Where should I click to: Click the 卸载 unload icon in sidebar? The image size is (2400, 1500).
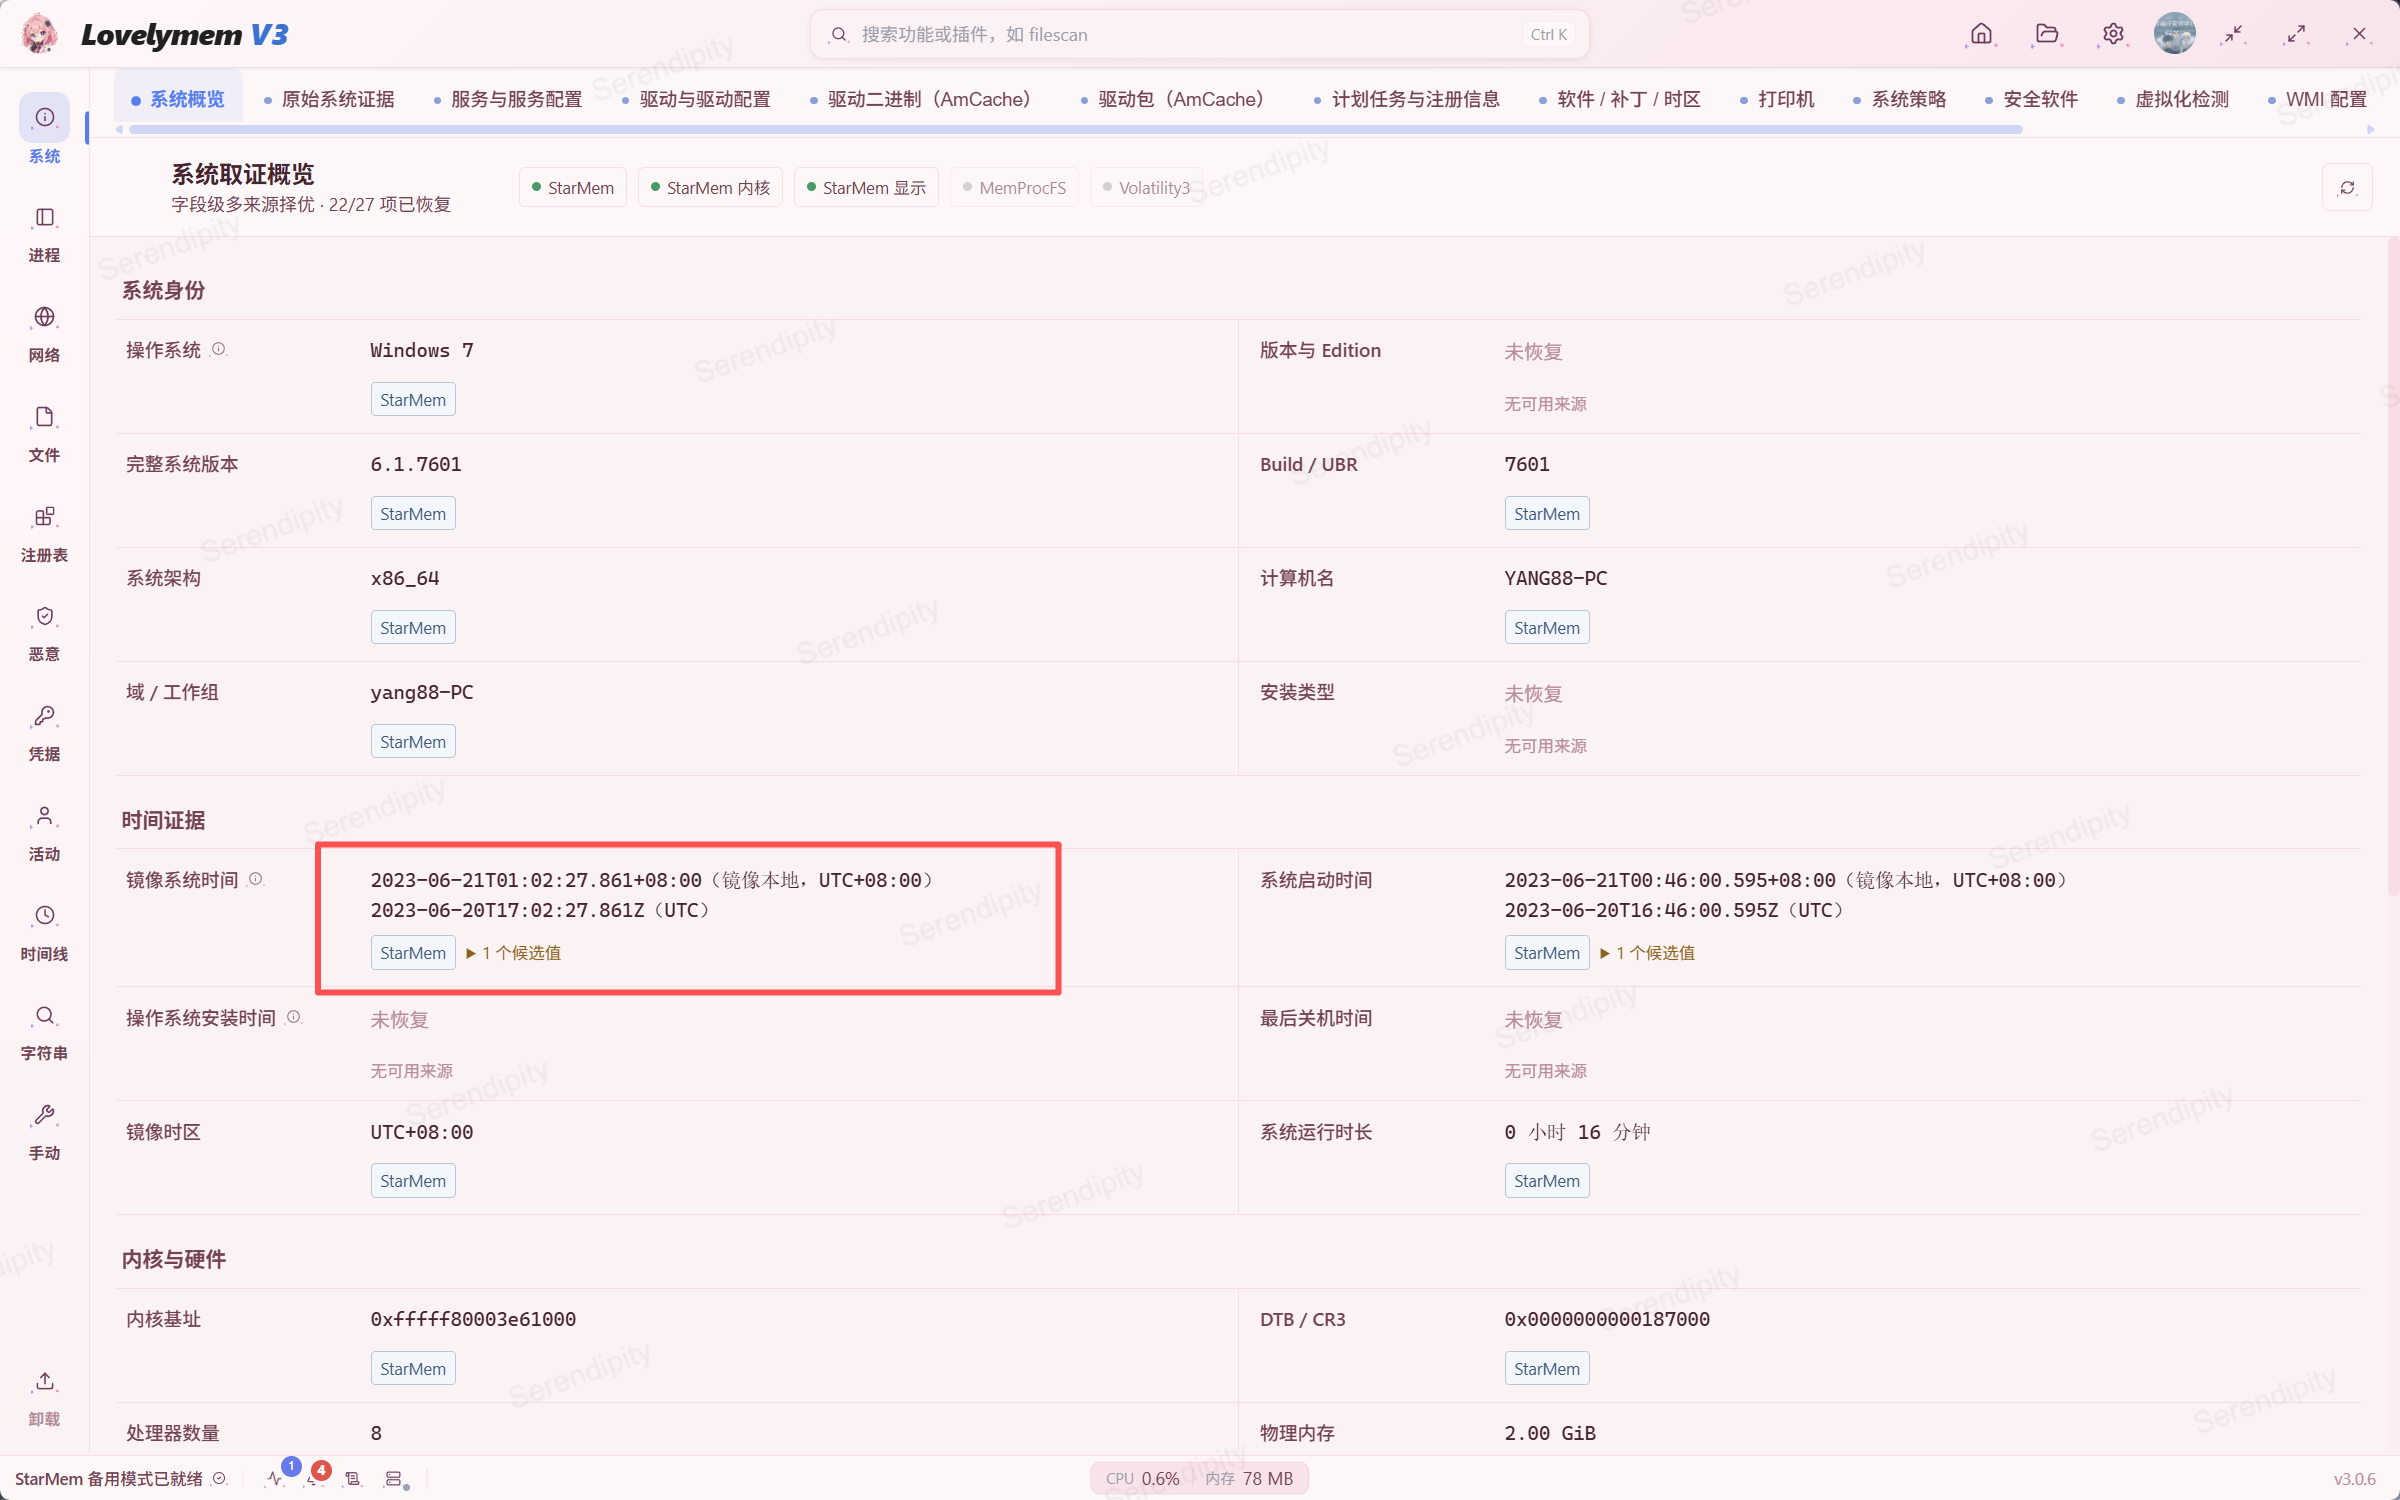pyautogui.click(x=44, y=1398)
